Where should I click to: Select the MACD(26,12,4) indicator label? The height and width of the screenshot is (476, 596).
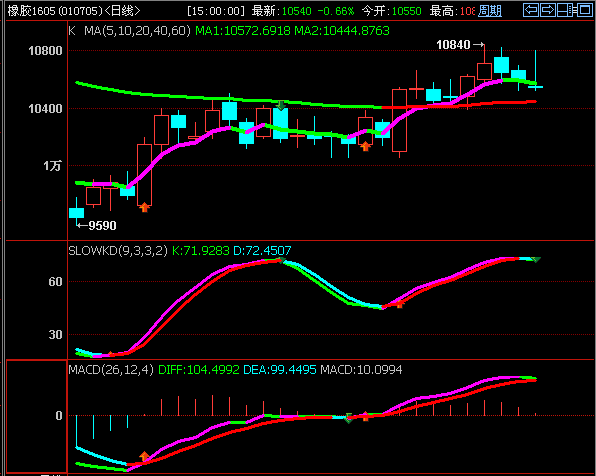[x=111, y=370]
